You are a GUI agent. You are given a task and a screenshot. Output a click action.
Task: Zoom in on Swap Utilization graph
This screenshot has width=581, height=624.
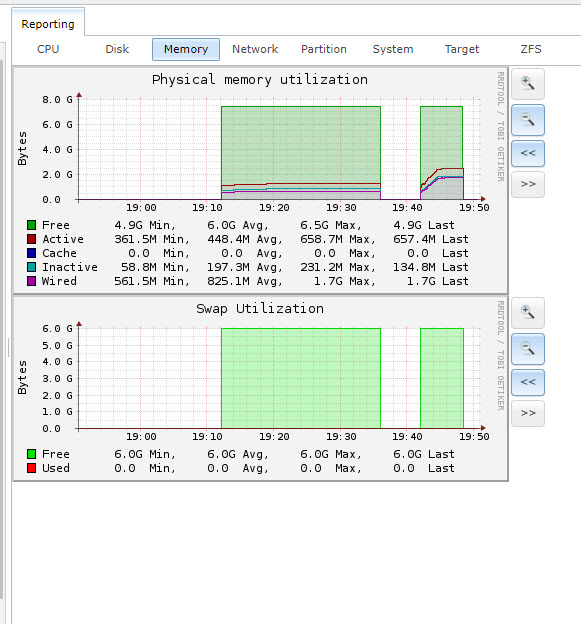pos(528,313)
